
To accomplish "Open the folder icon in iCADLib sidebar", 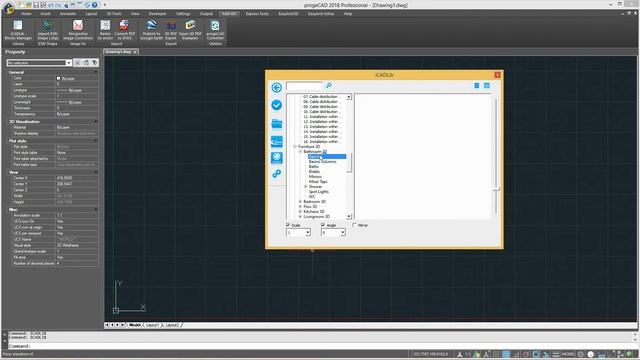I will [x=277, y=123].
